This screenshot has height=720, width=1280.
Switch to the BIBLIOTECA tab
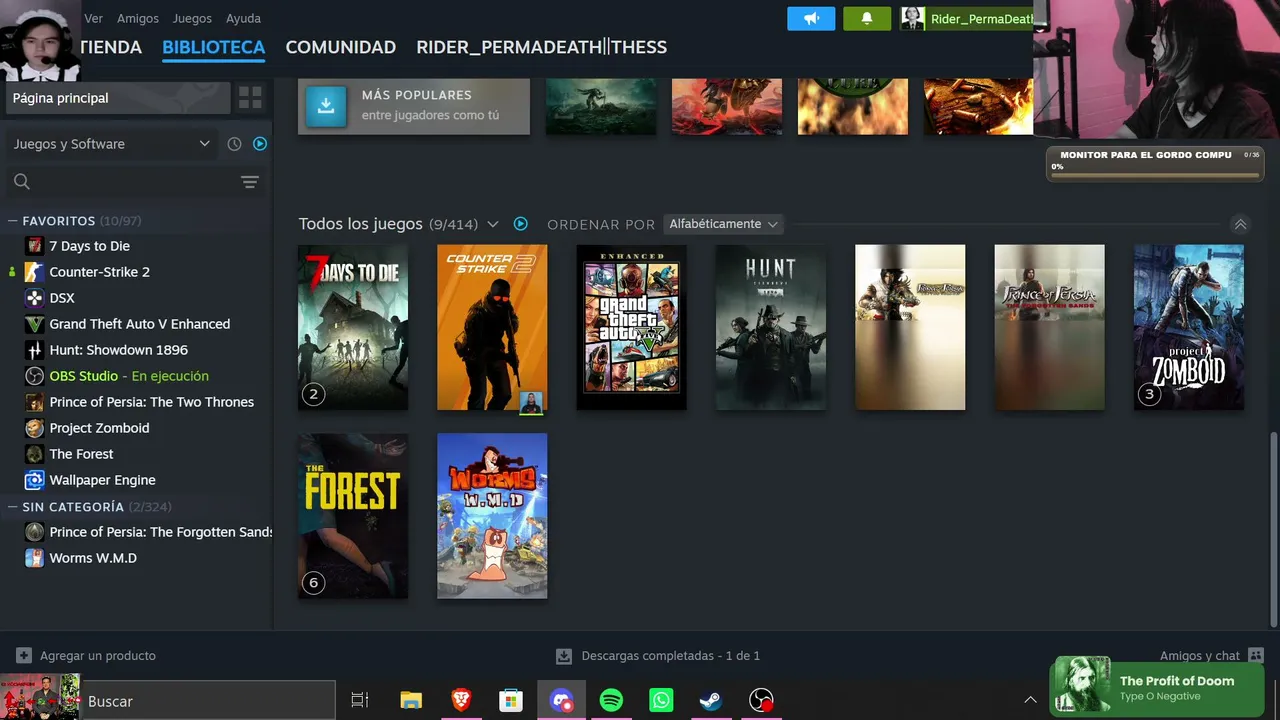click(213, 47)
